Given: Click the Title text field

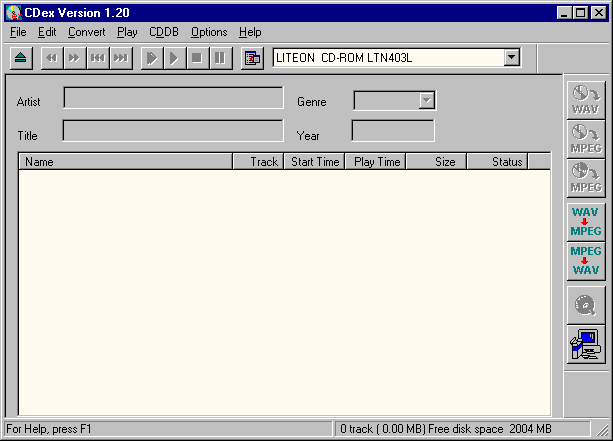Looking at the screenshot, I should pos(173,131).
